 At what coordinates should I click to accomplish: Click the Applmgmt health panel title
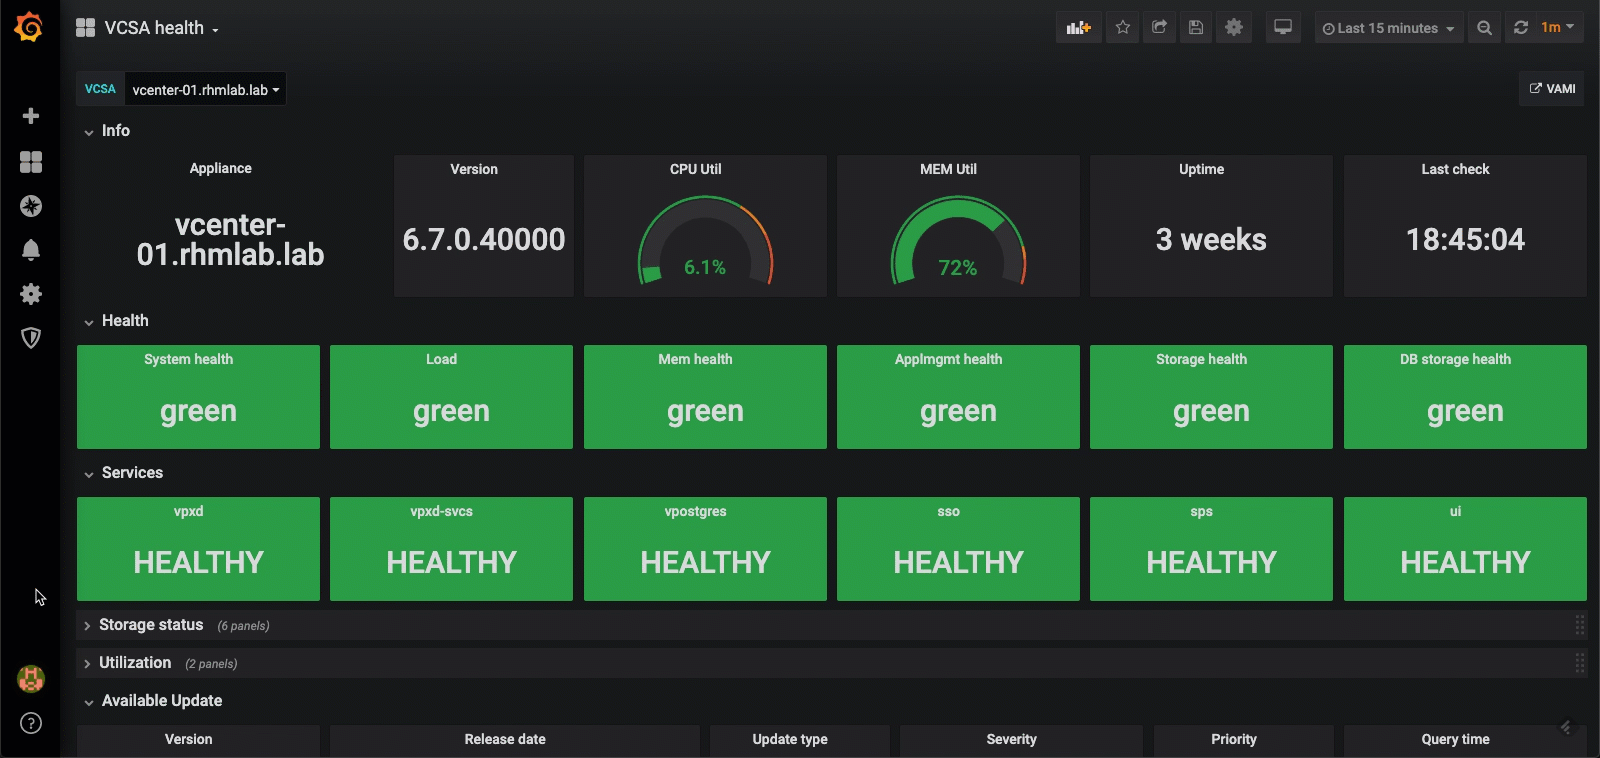tap(949, 359)
